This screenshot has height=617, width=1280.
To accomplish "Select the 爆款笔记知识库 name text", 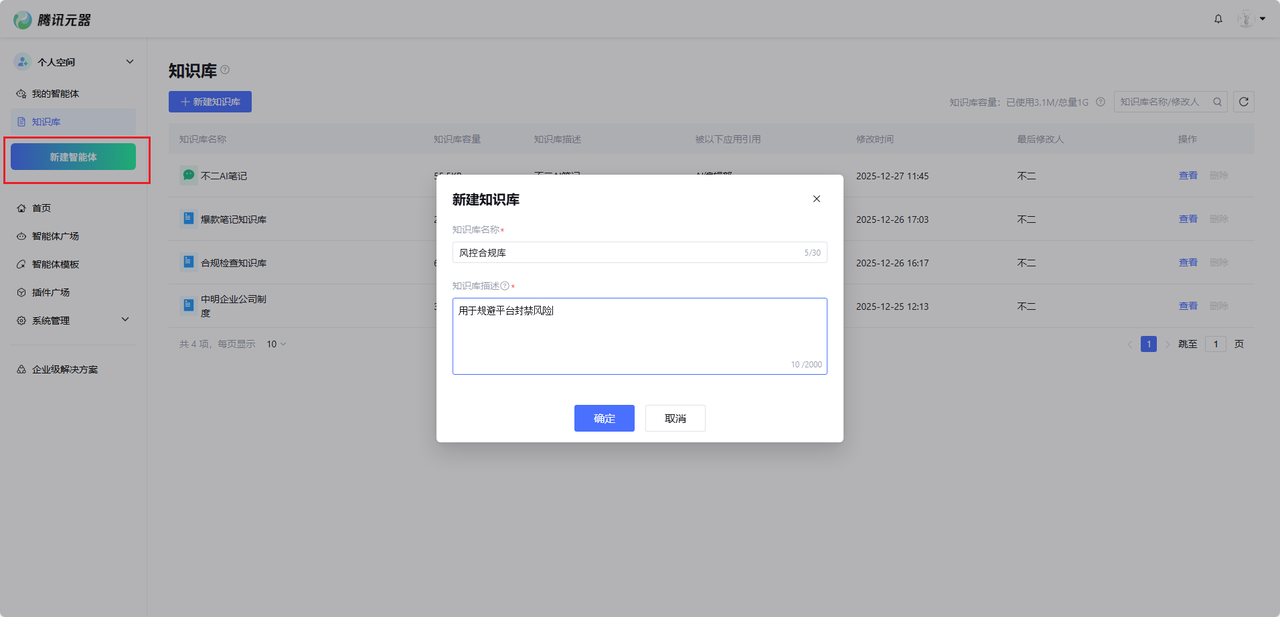I will click(x=234, y=219).
